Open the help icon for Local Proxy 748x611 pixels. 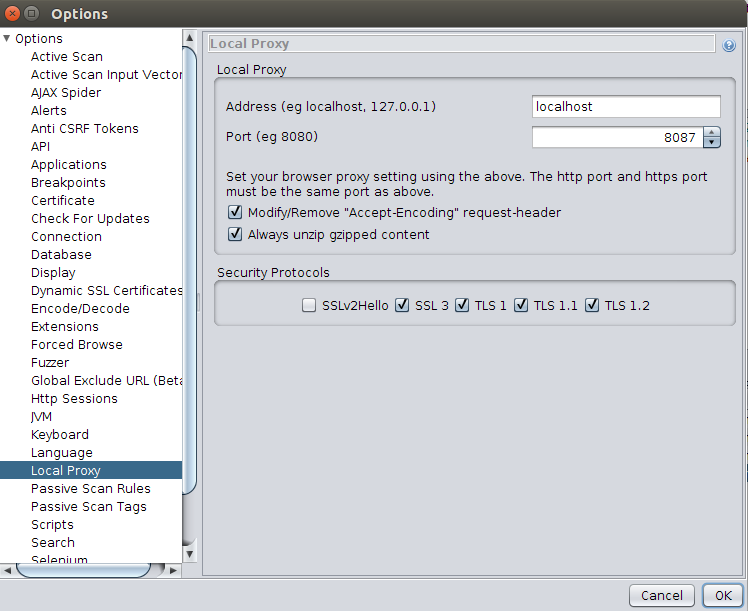tap(728, 45)
